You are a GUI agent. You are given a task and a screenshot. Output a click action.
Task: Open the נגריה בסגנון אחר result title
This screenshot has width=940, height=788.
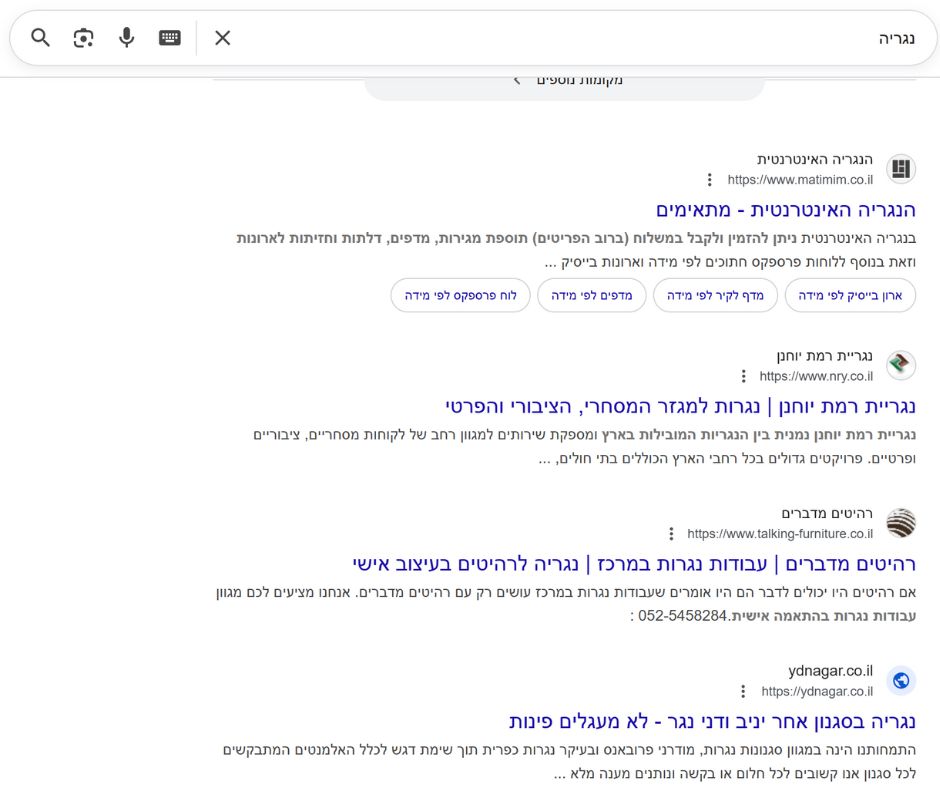712,721
